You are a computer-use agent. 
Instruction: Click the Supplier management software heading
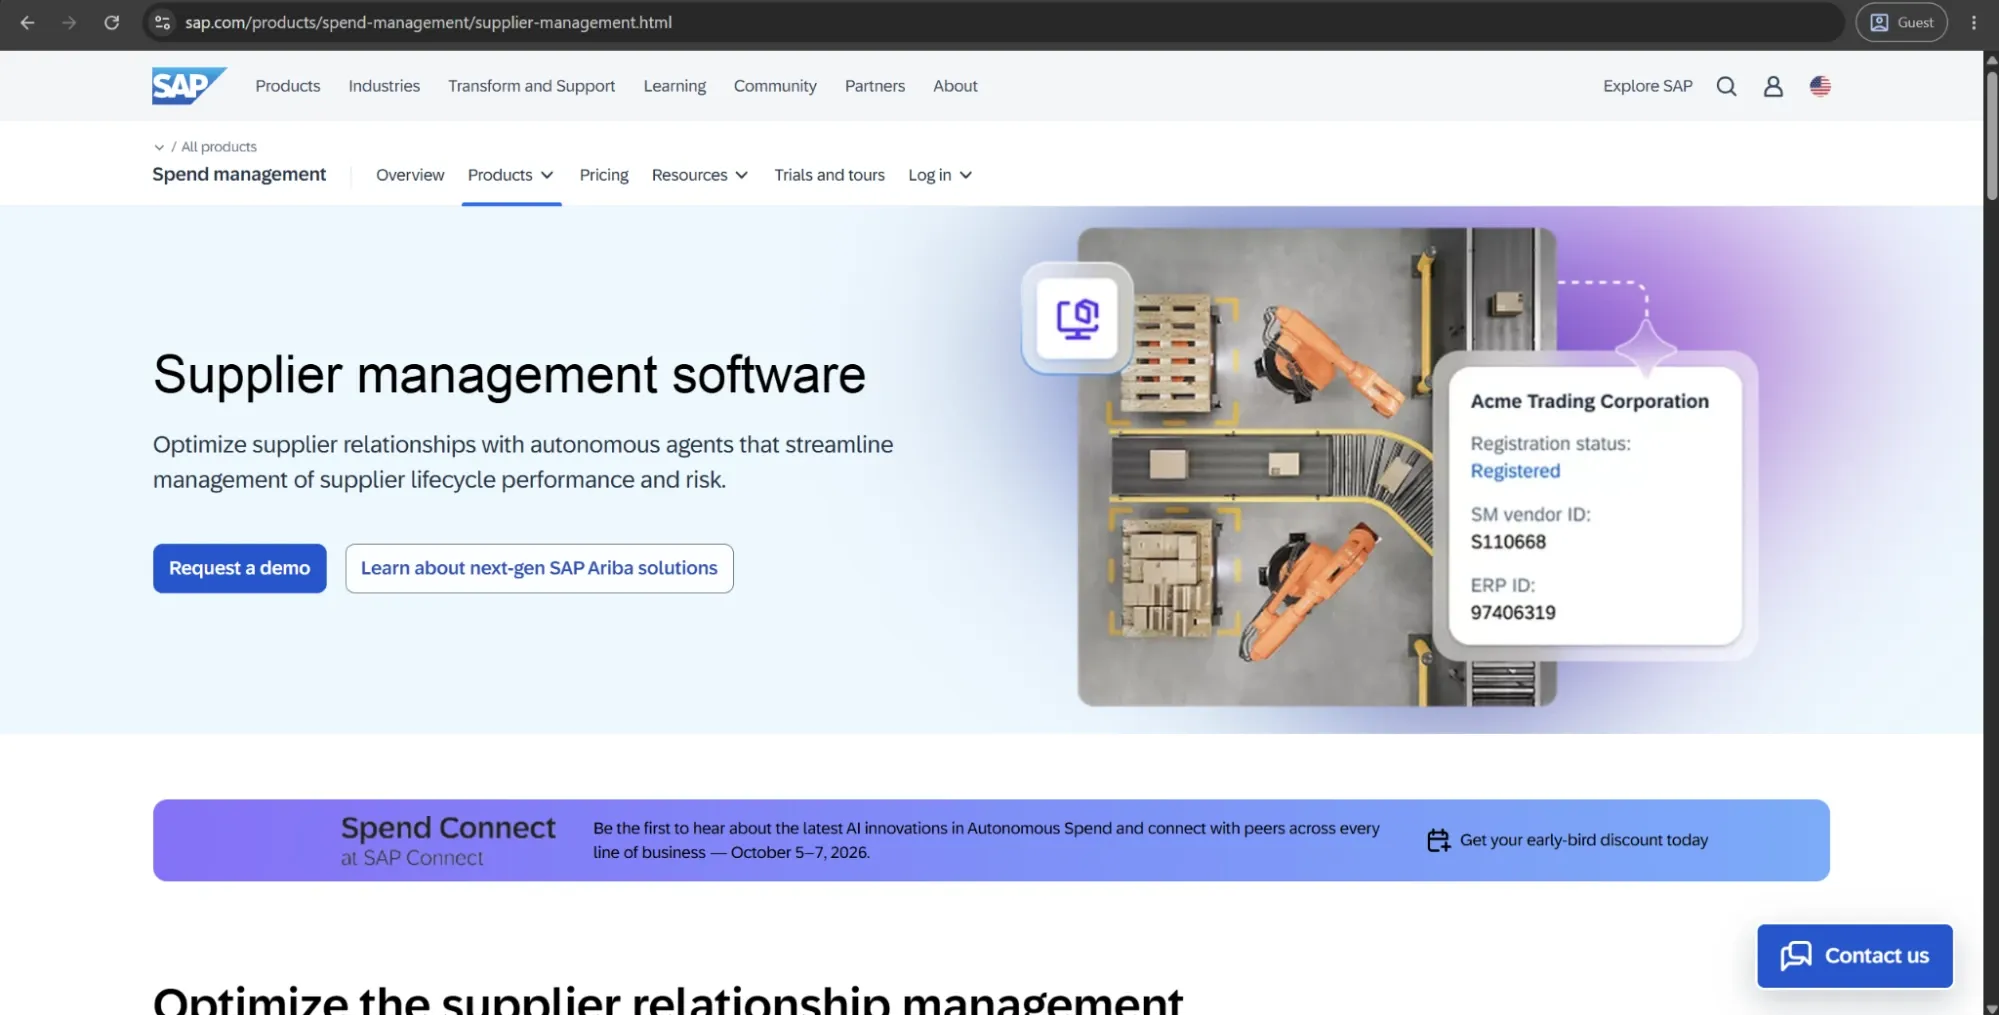509,375
